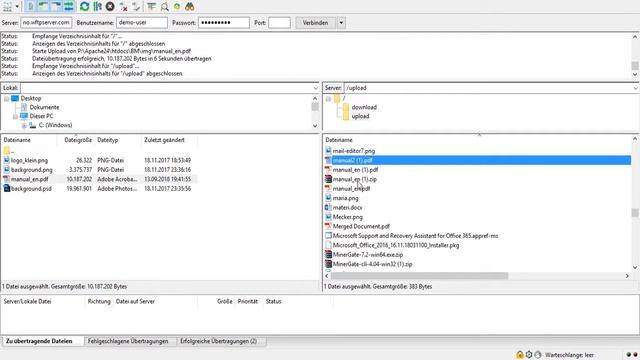The width and height of the screenshot is (640, 360).
Task: Select local file logo_klein.png
Action: click(x=29, y=160)
